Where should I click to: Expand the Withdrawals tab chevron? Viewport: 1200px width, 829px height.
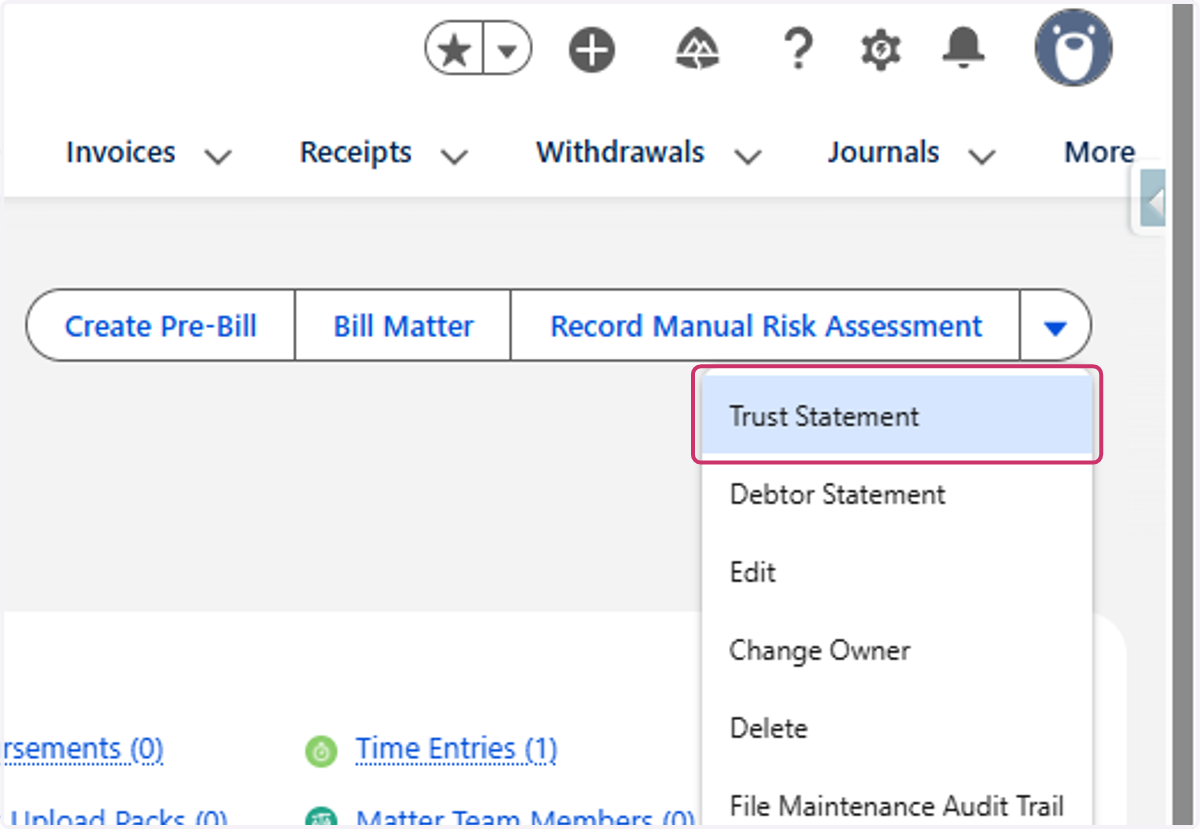[748, 156]
